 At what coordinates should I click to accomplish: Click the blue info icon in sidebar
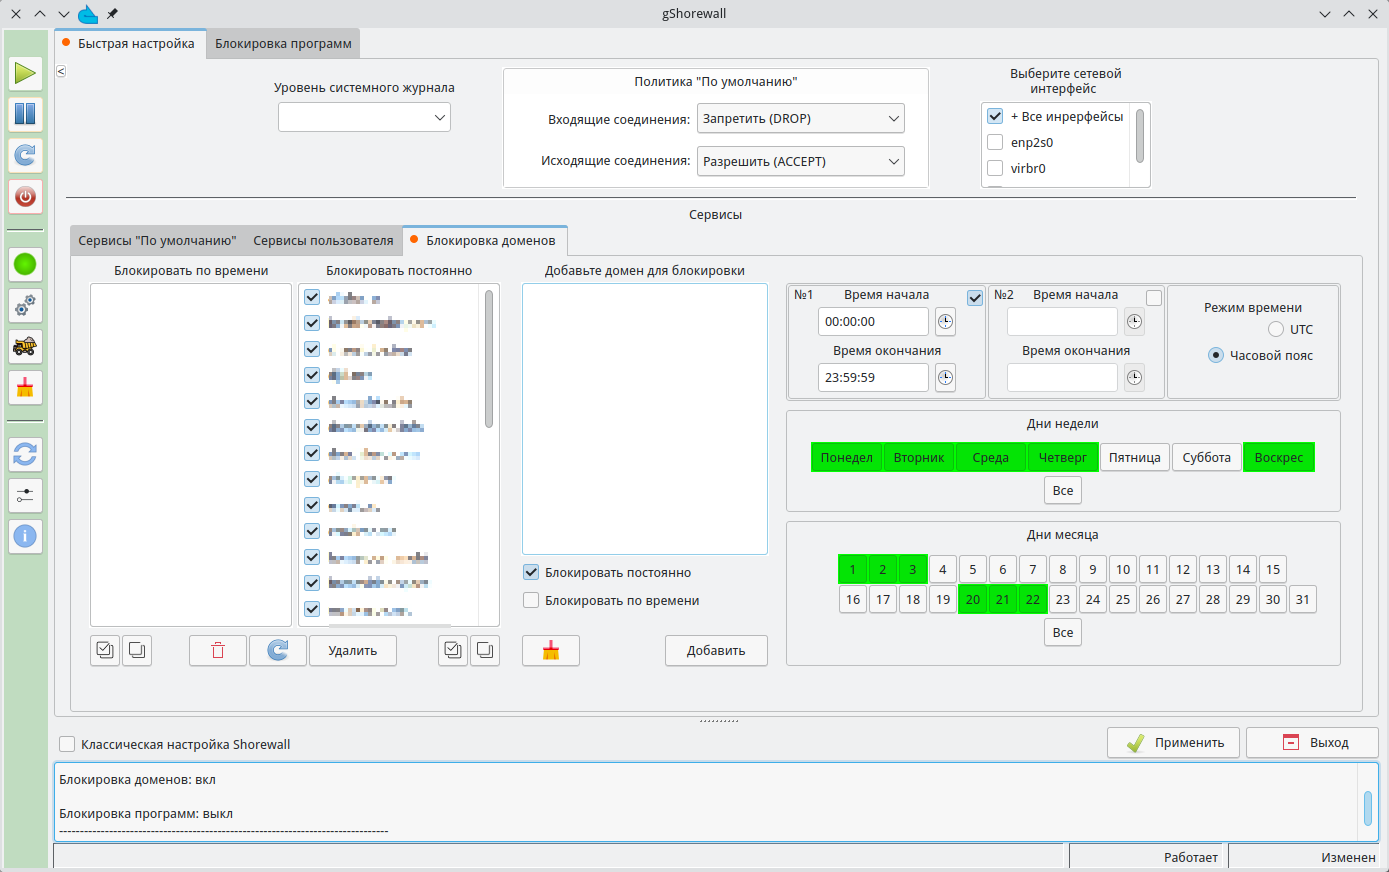click(25, 536)
